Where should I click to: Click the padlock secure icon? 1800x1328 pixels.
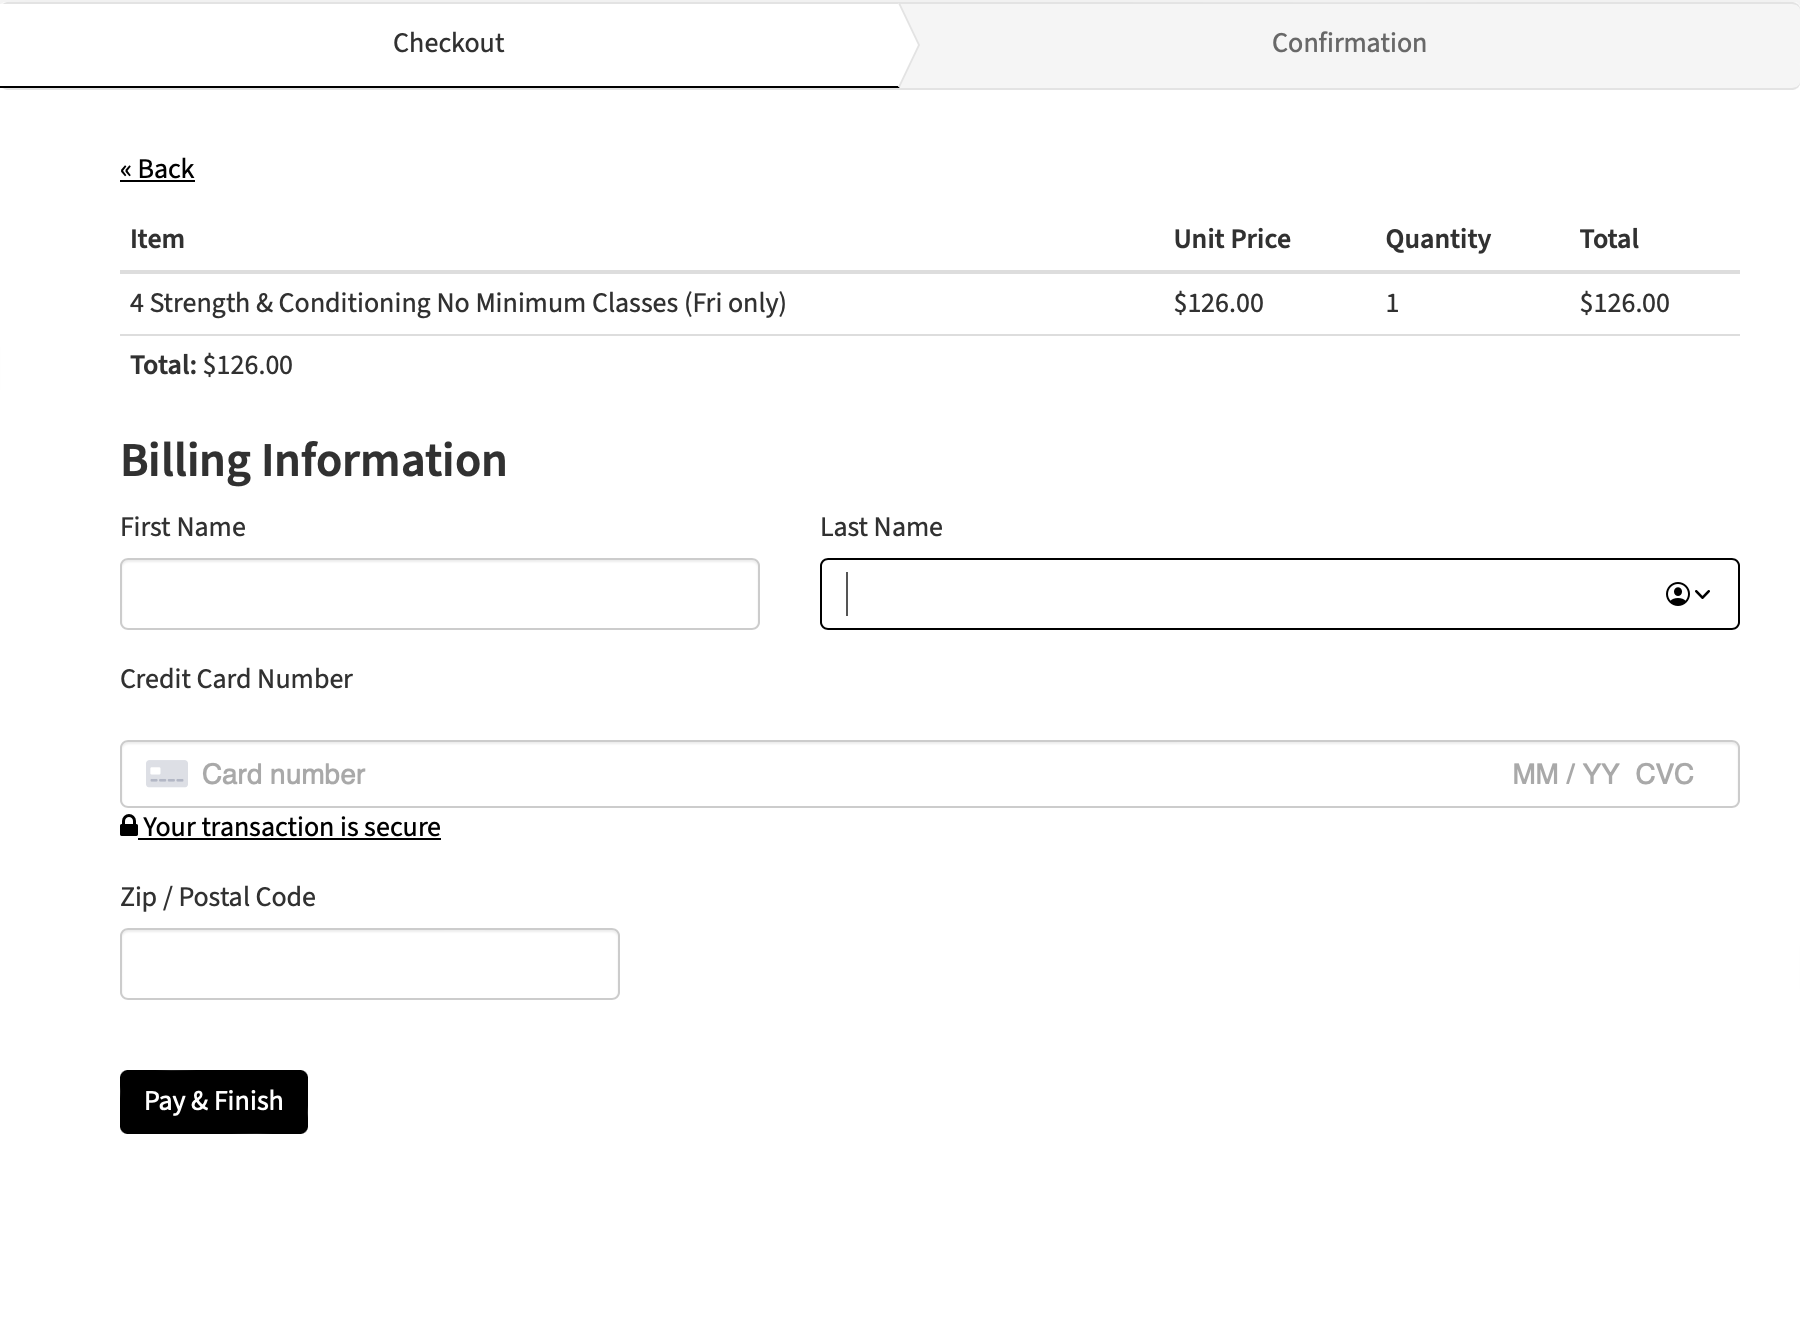pyautogui.click(x=129, y=825)
